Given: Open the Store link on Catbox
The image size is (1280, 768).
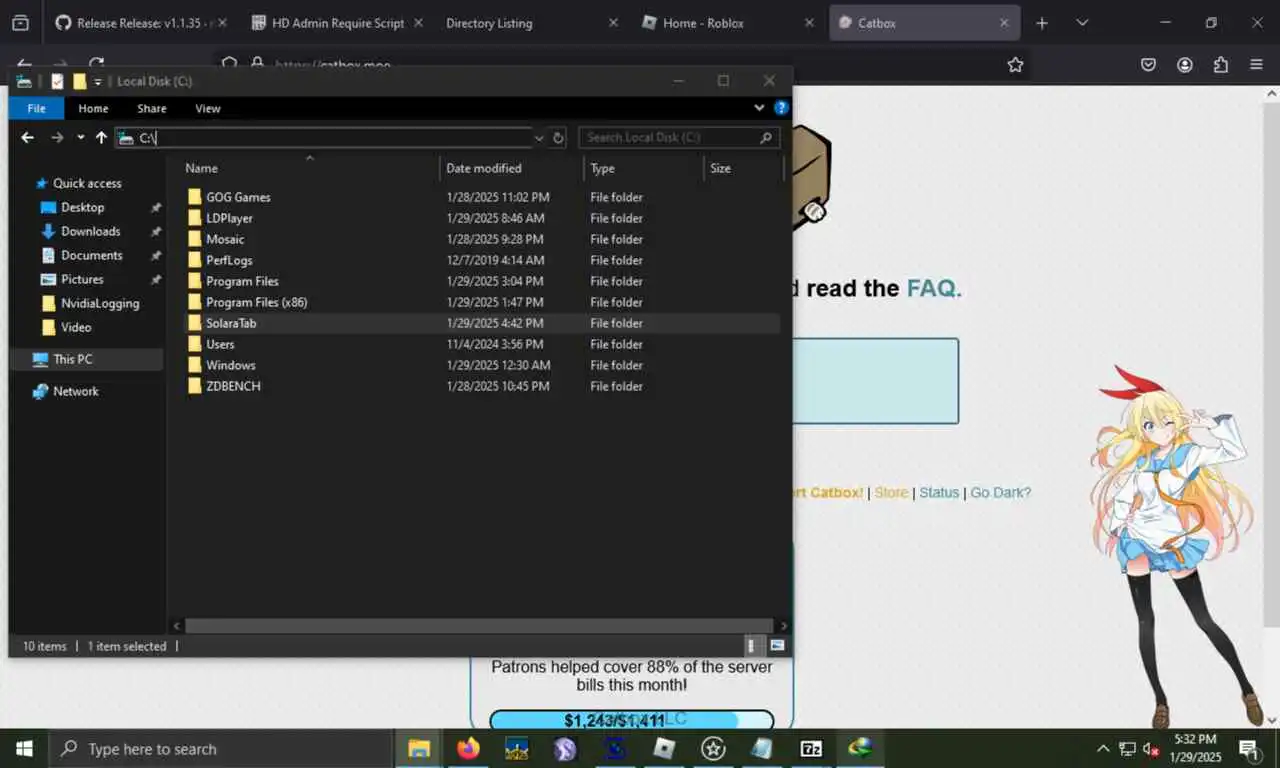Looking at the screenshot, I should click(x=891, y=492).
